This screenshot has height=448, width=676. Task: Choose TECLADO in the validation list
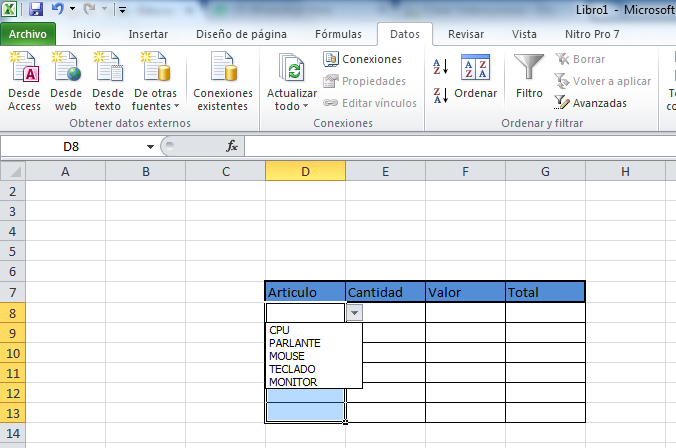[291, 369]
